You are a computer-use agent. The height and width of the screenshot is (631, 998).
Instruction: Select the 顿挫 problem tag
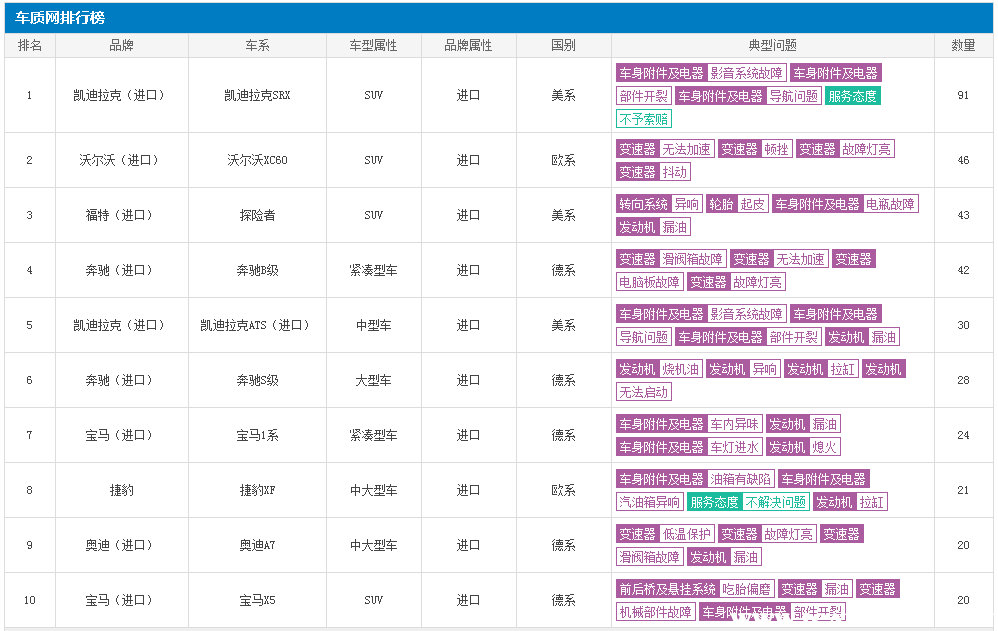776,149
